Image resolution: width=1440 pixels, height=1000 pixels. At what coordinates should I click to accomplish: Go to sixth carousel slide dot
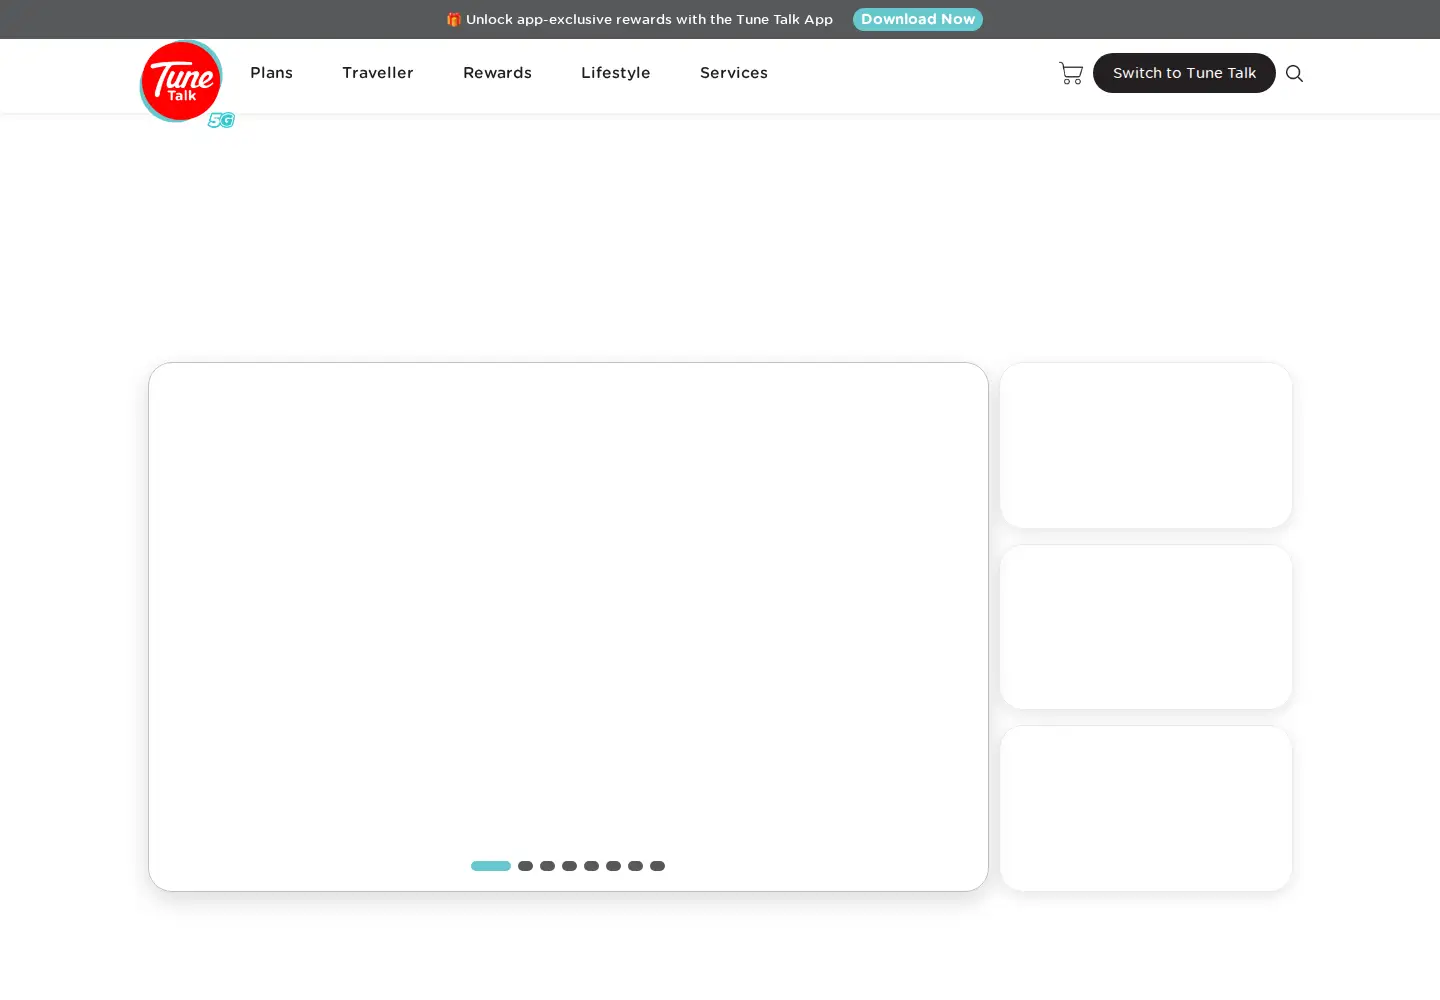click(613, 866)
